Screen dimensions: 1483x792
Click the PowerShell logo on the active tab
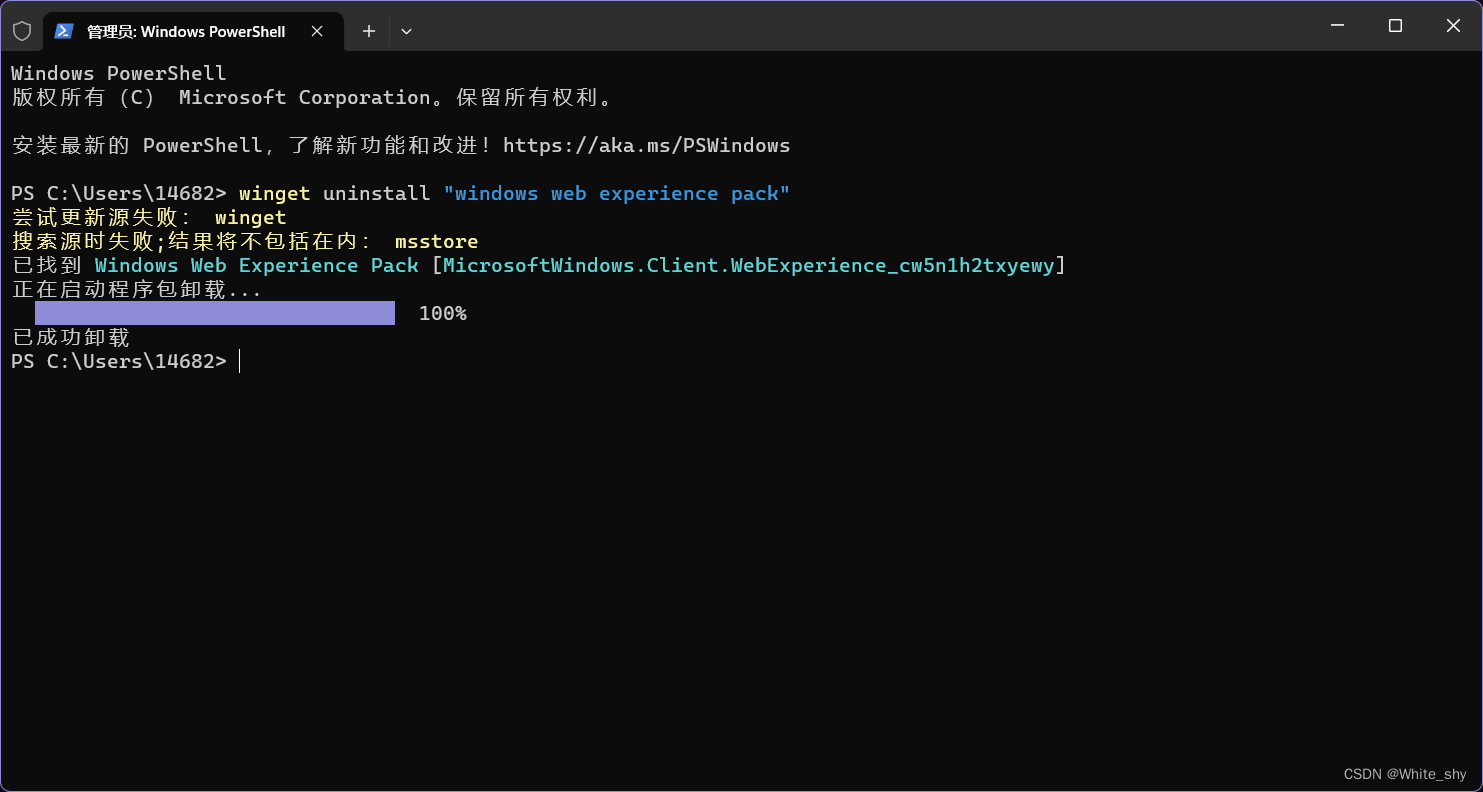[x=64, y=31]
